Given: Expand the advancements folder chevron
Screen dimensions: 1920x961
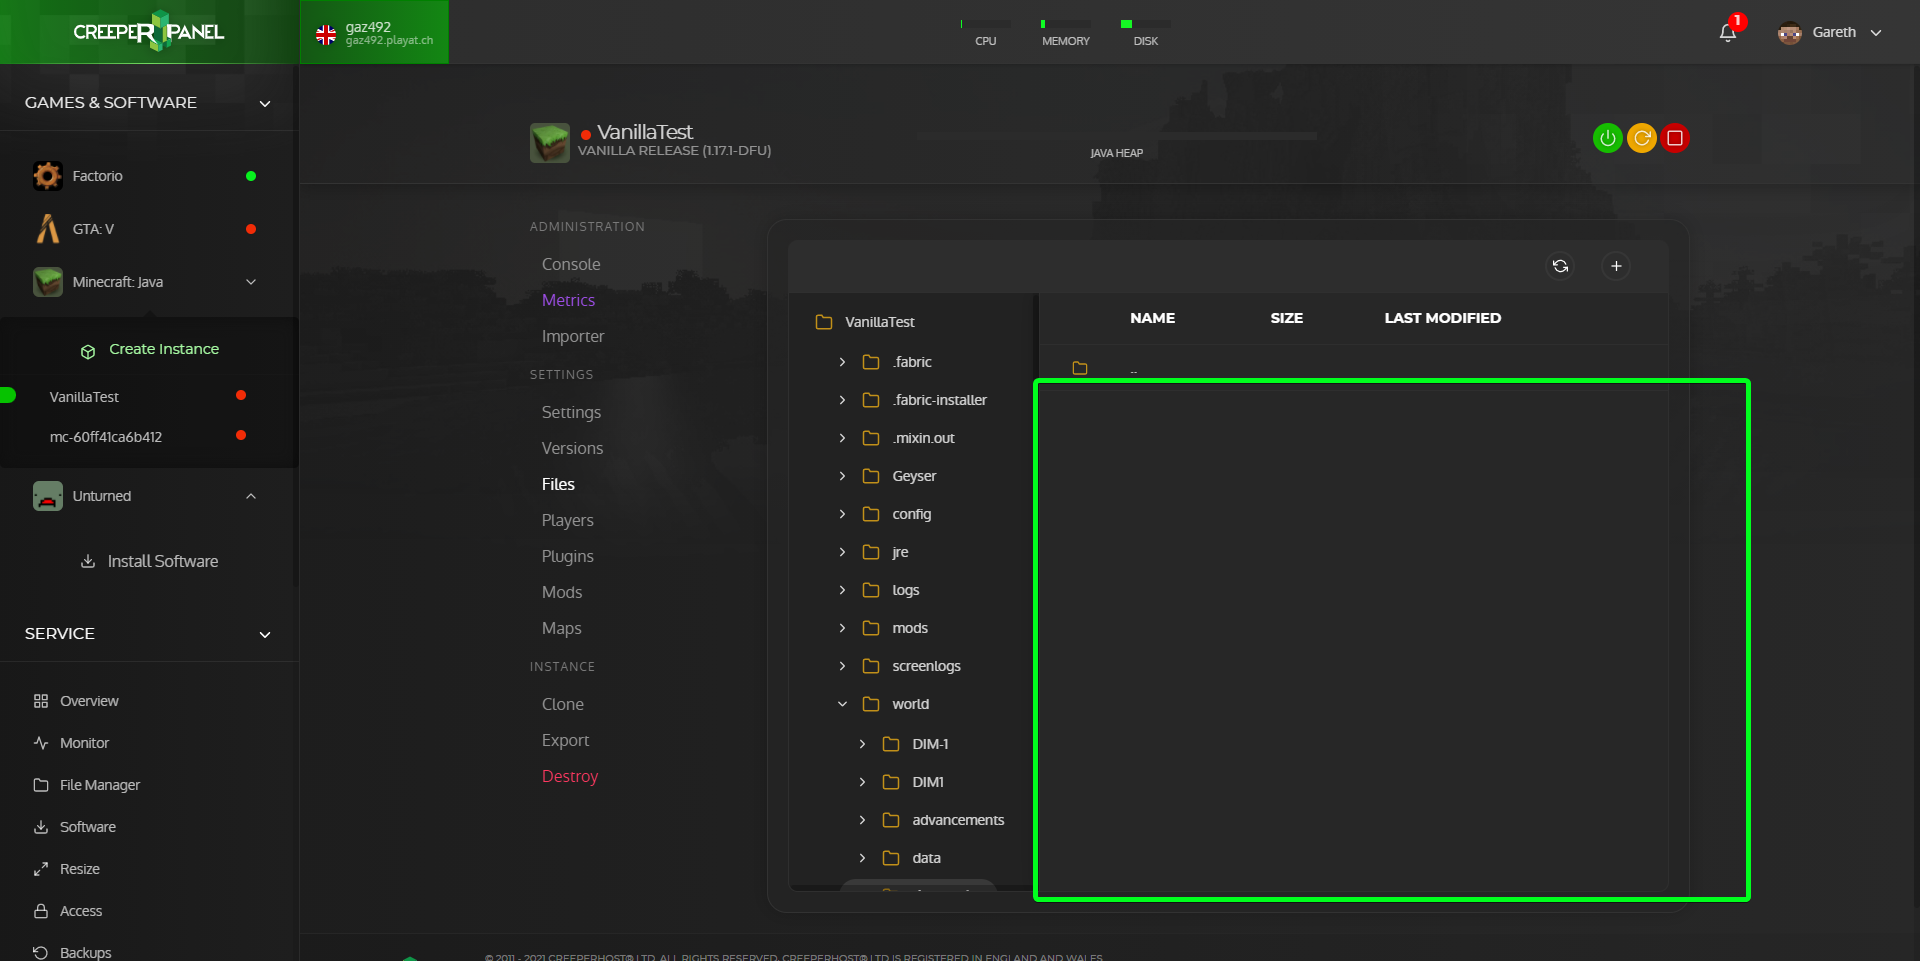Looking at the screenshot, I should [862, 820].
